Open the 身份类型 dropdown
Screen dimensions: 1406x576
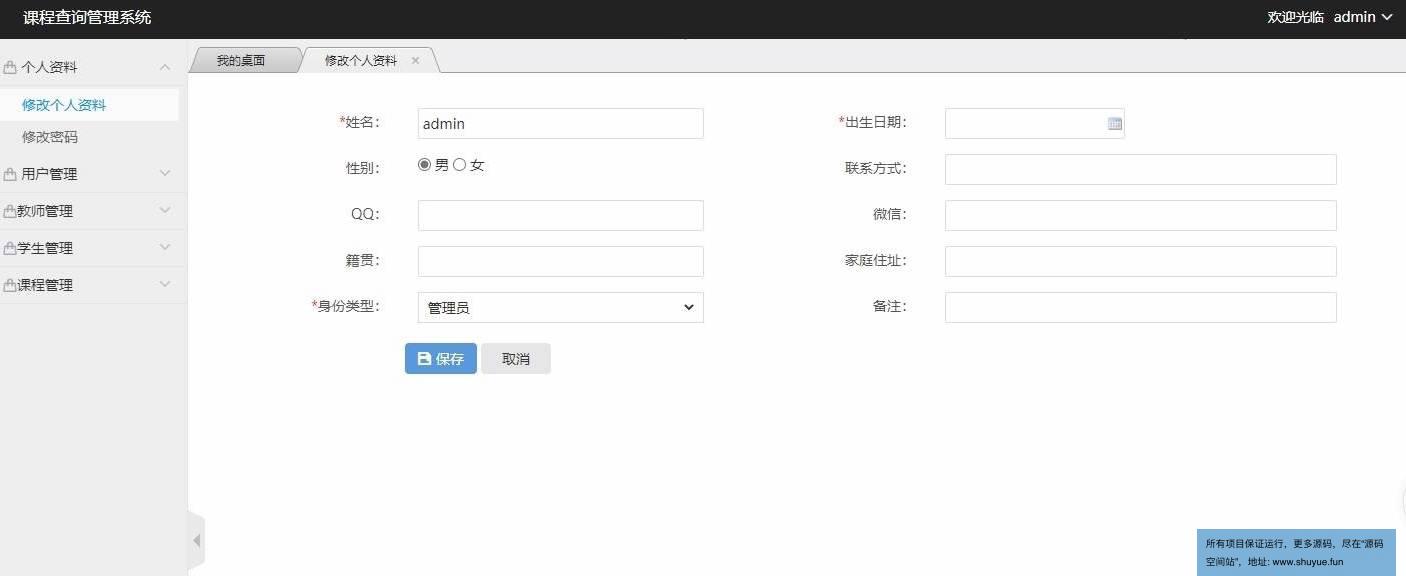[x=560, y=307]
